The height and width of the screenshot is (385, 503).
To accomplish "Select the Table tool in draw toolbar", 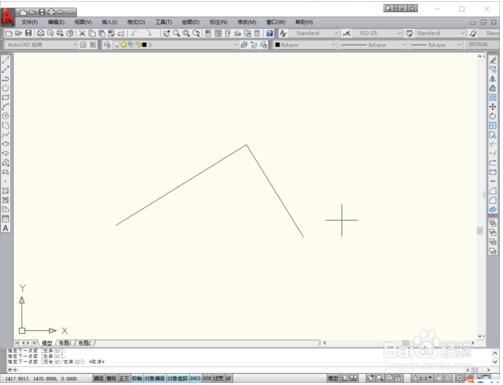I will click(6, 219).
